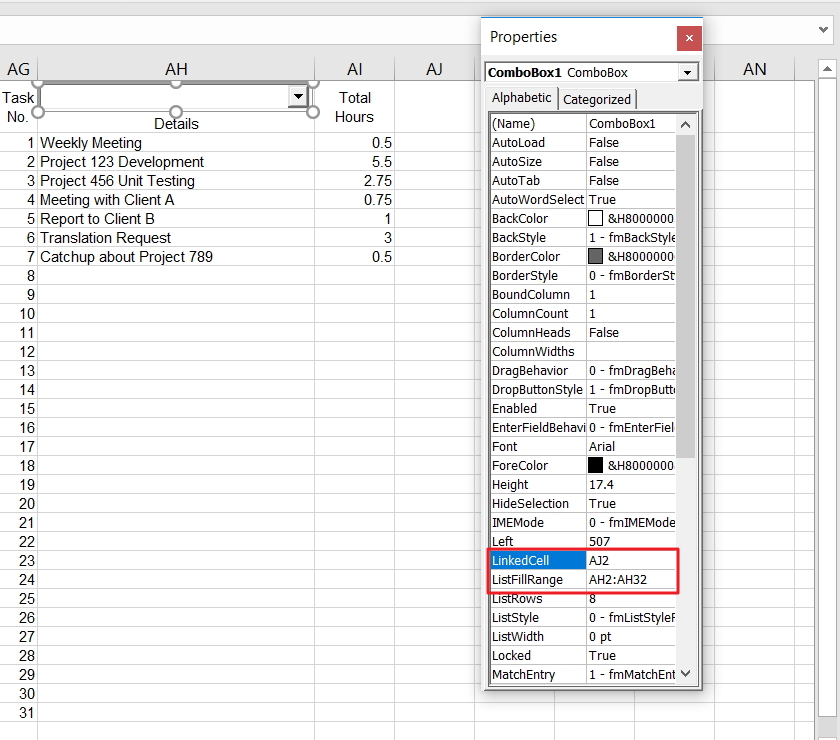Select the HideSelection property row

(x=582, y=504)
